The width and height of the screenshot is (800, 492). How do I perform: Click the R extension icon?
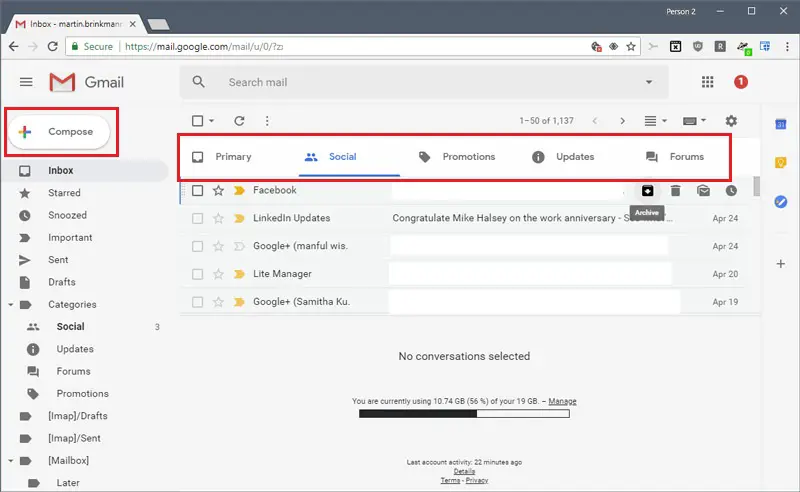[720, 46]
